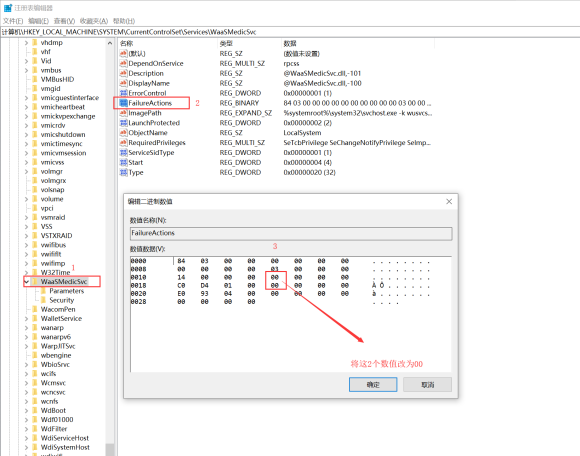Viewport: 580px width, 456px height.
Task: Click the Security subkey folder icon
Action: click(x=43, y=300)
